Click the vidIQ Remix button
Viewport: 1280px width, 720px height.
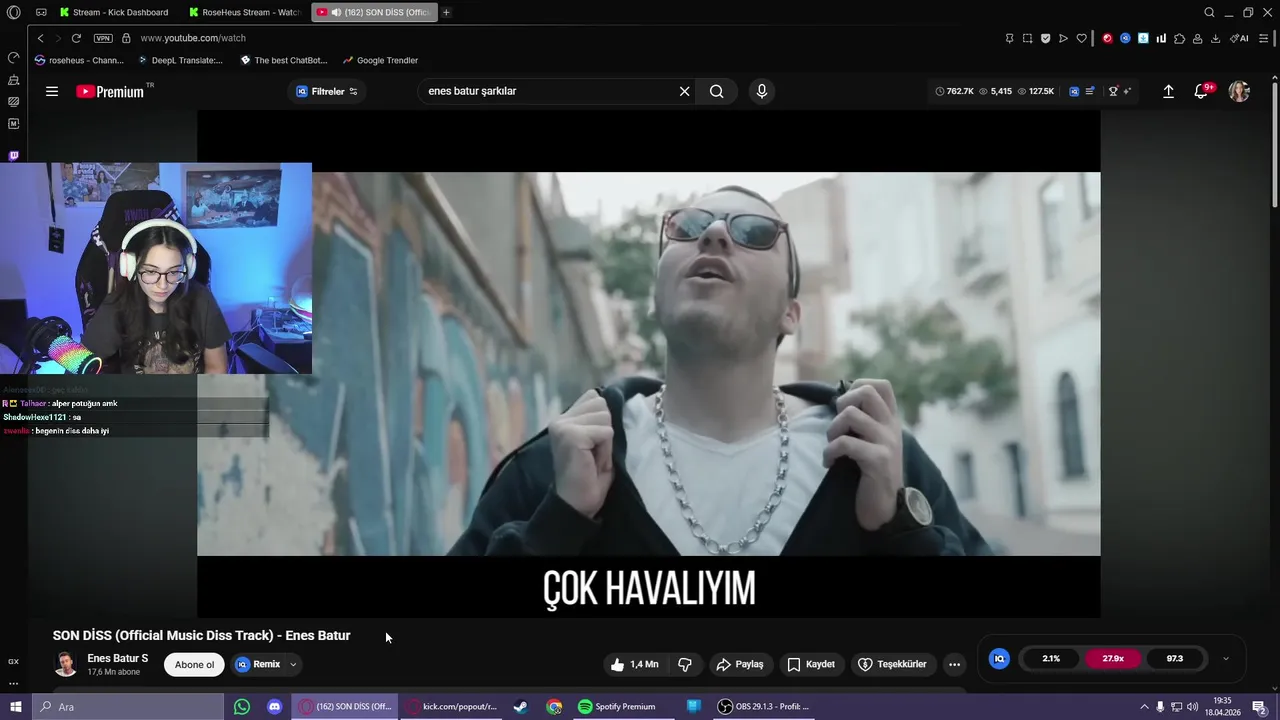click(258, 664)
